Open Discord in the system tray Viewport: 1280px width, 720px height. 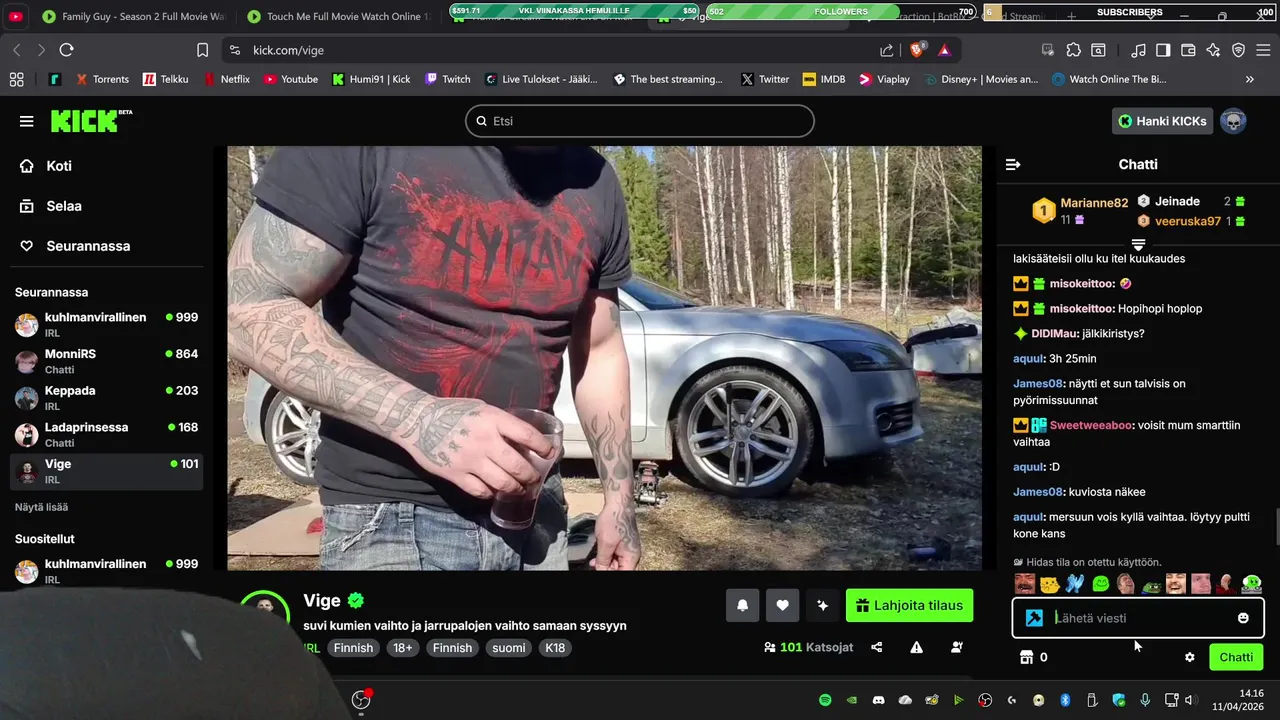point(878,700)
